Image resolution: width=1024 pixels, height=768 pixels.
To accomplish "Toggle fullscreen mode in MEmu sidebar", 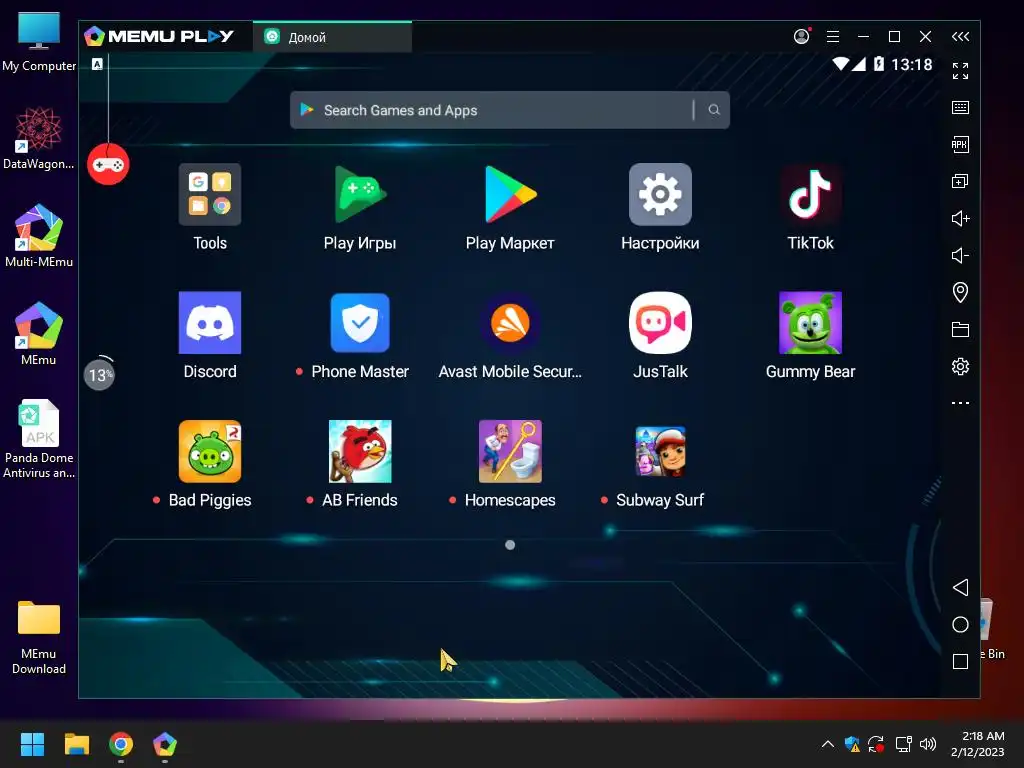I will pyautogui.click(x=960, y=71).
